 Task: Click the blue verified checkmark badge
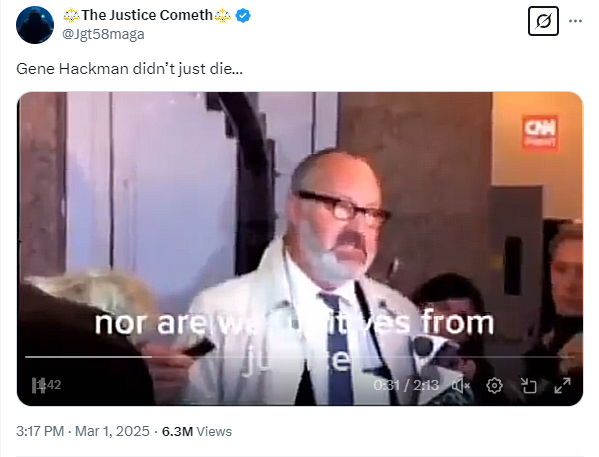243,16
